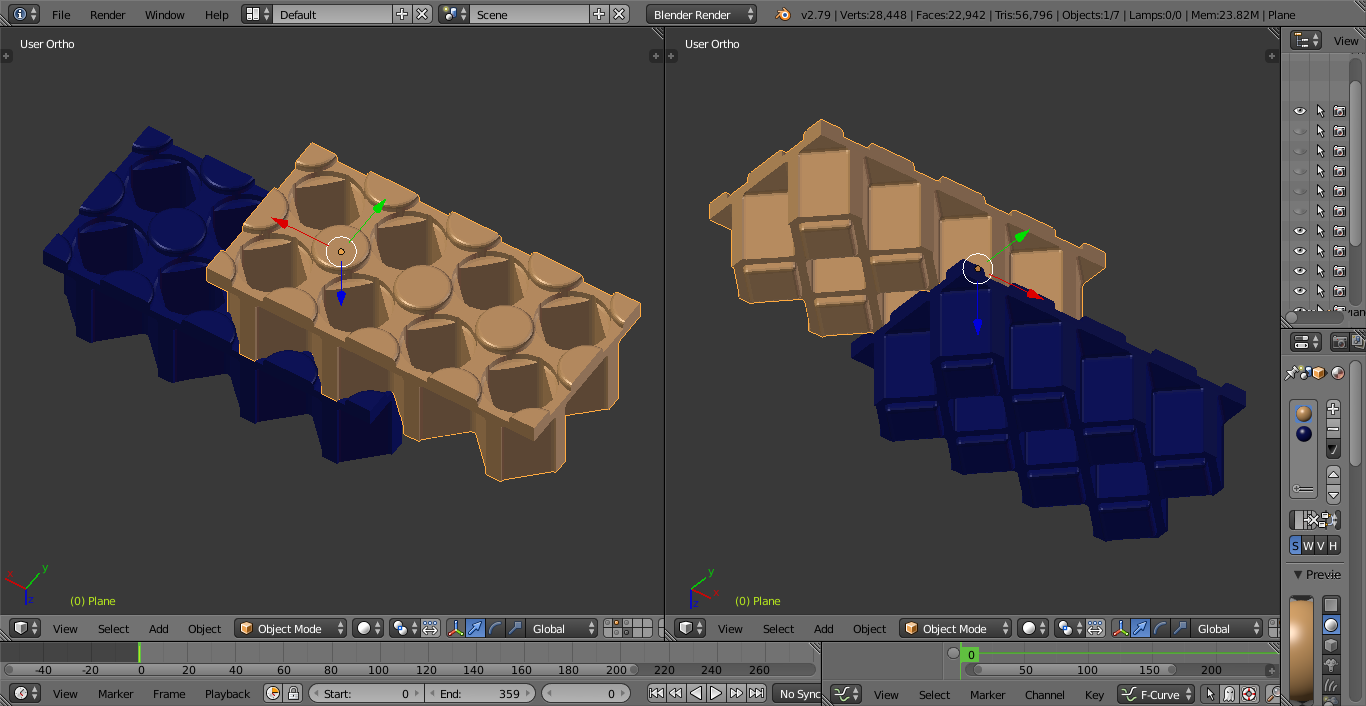Toggle visibility eye in first outliner row
This screenshot has height=706, width=1366.
pyautogui.click(x=1300, y=111)
